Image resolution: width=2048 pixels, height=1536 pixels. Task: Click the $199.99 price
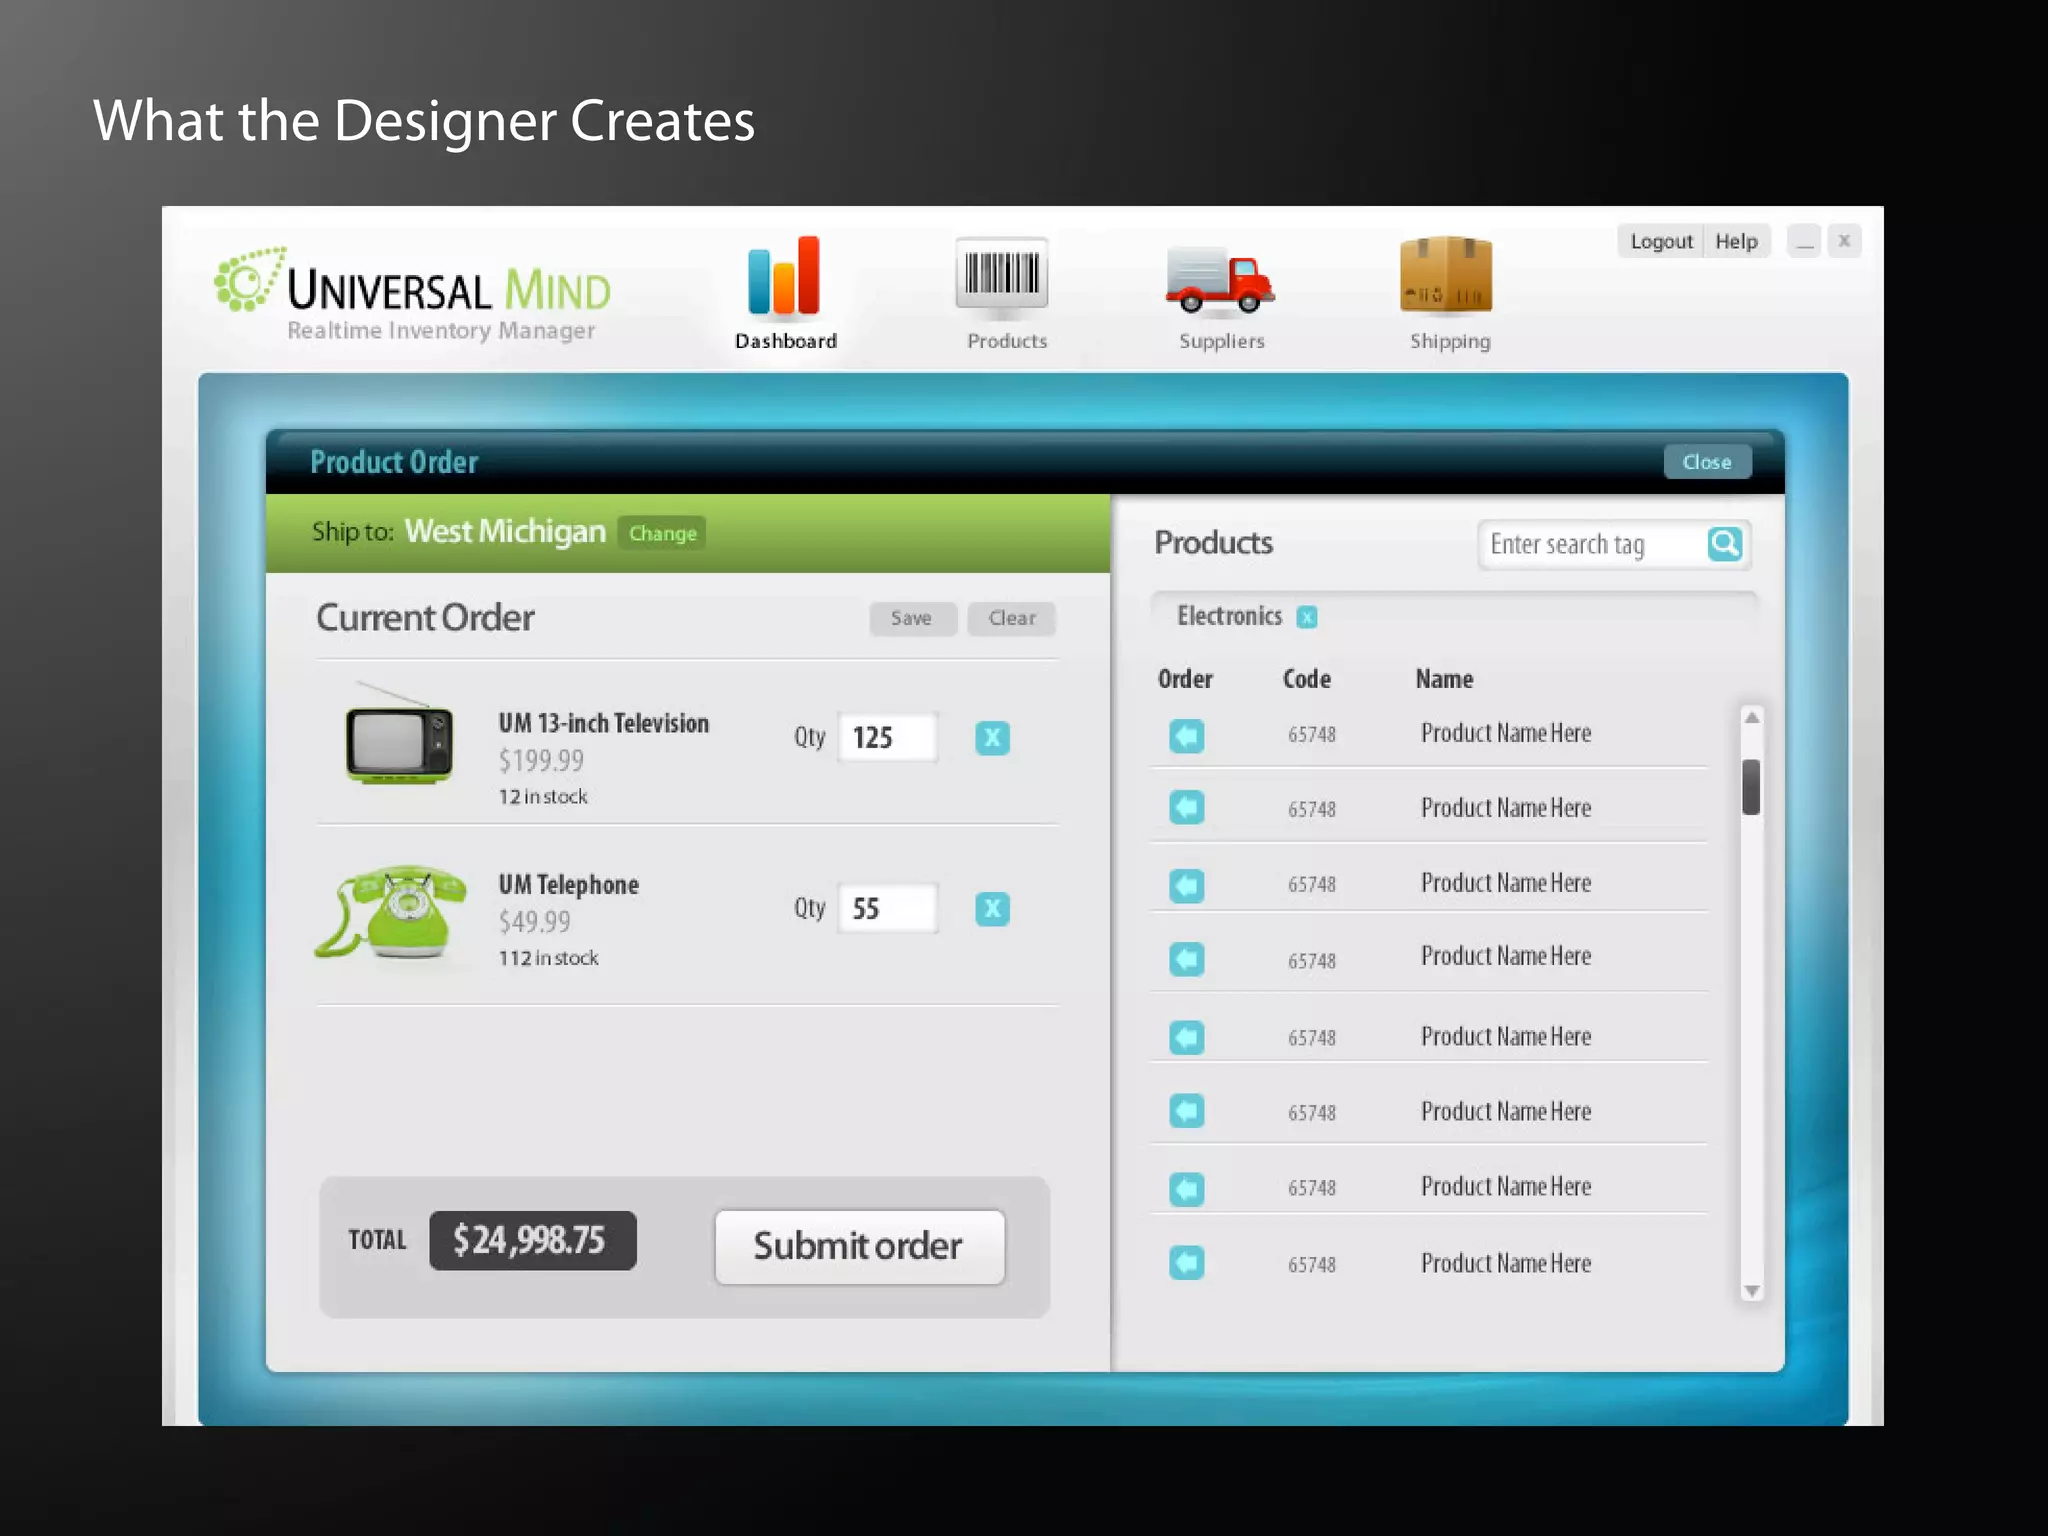point(541,761)
